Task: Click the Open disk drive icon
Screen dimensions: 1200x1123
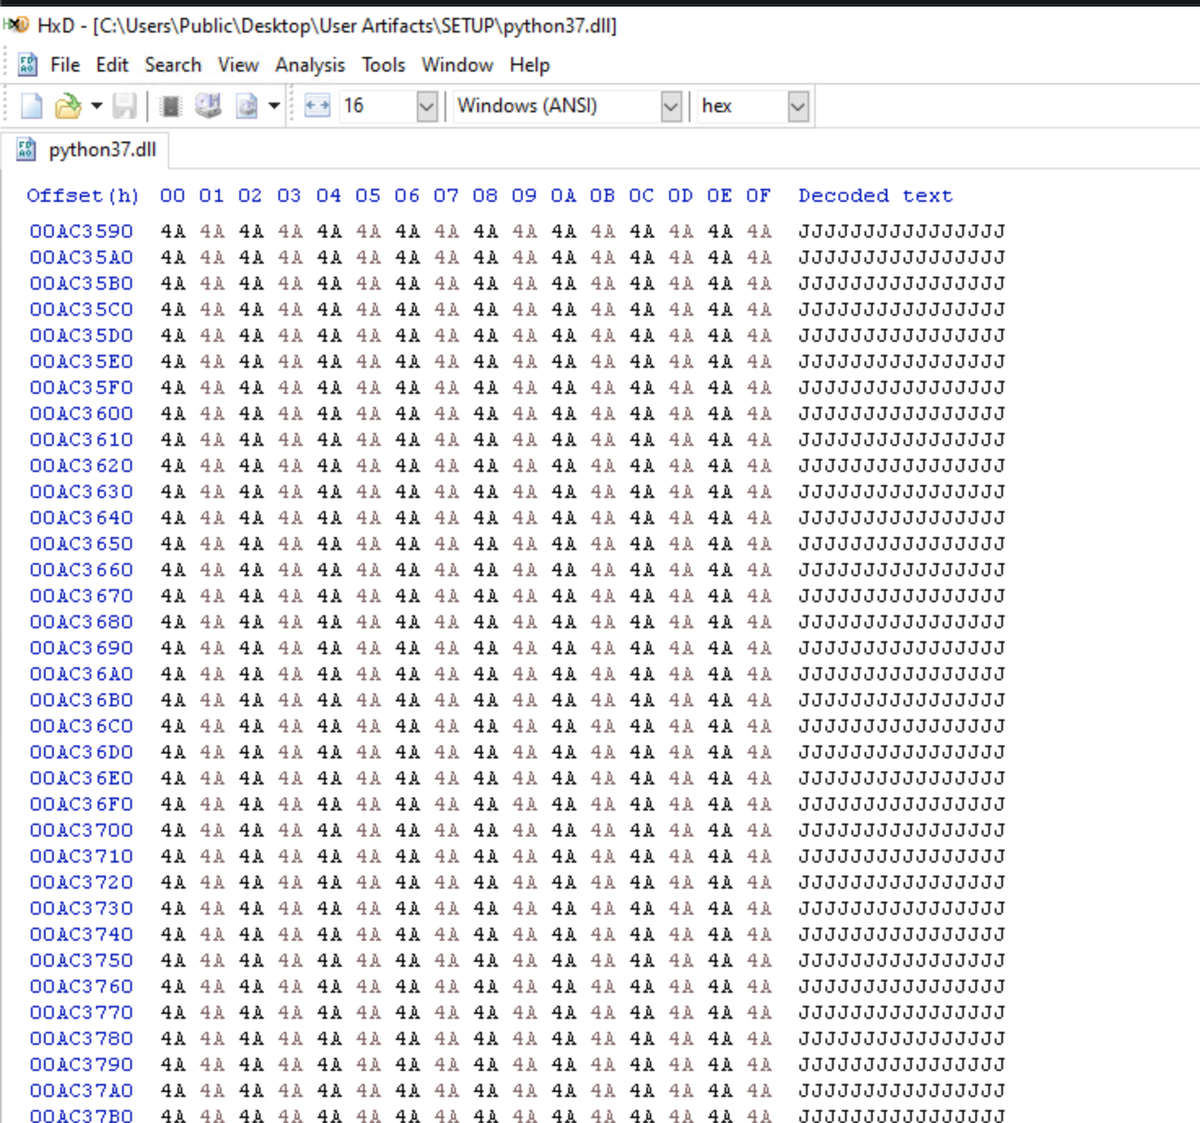Action: click(208, 106)
